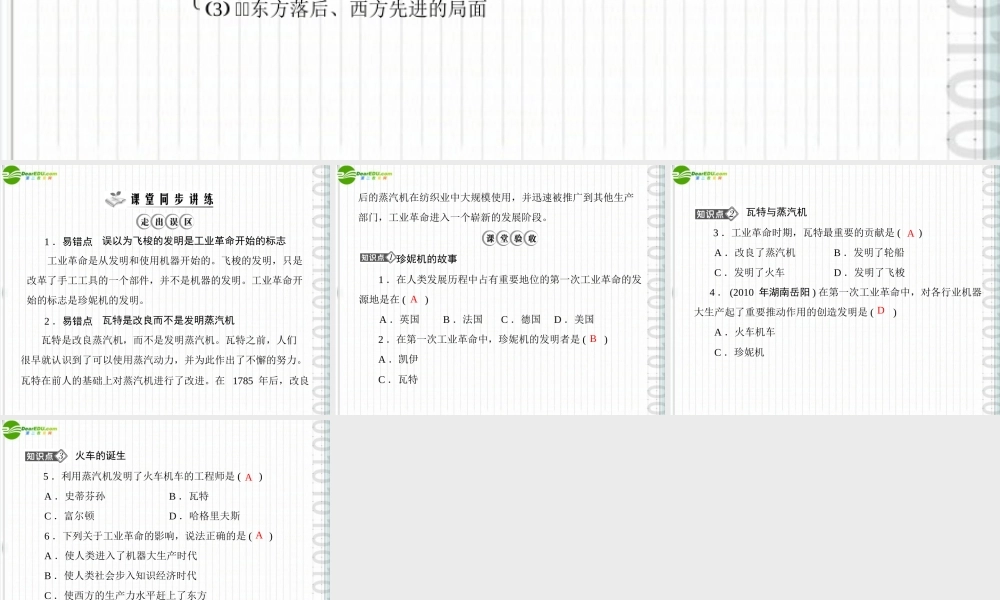
Task: Click question 6 about 工业革命的影响
Action: pyautogui.click(x=158, y=536)
